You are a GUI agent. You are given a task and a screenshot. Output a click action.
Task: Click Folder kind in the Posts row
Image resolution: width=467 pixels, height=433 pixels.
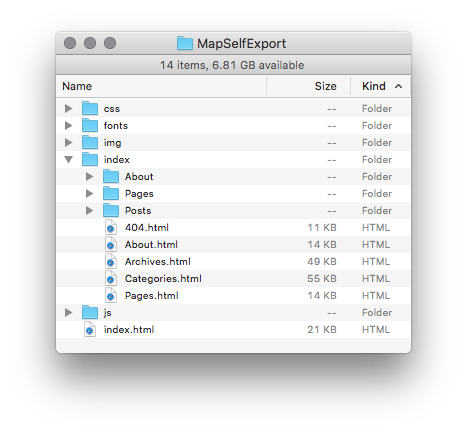coord(377,211)
